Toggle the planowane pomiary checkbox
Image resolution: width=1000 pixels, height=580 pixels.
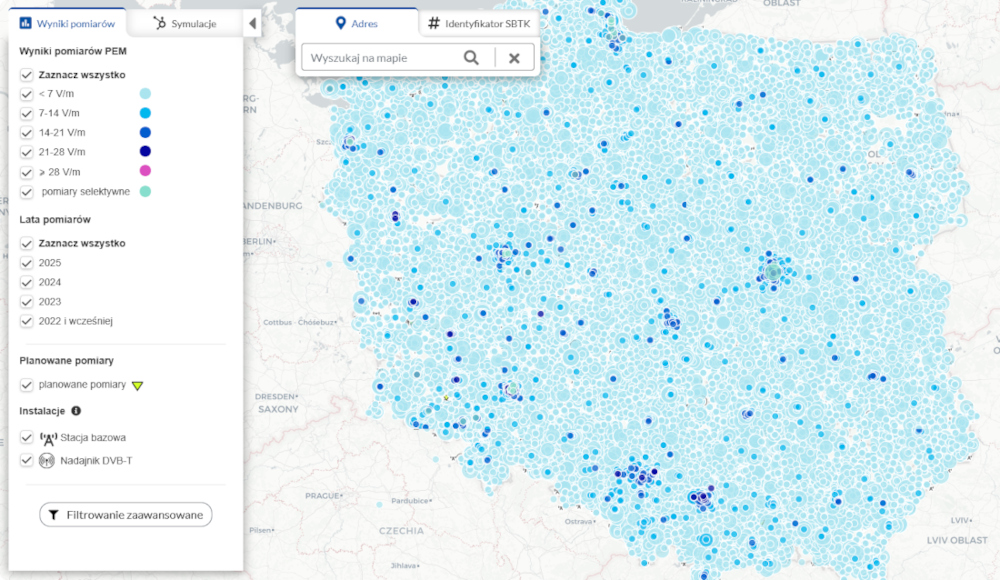(25, 385)
